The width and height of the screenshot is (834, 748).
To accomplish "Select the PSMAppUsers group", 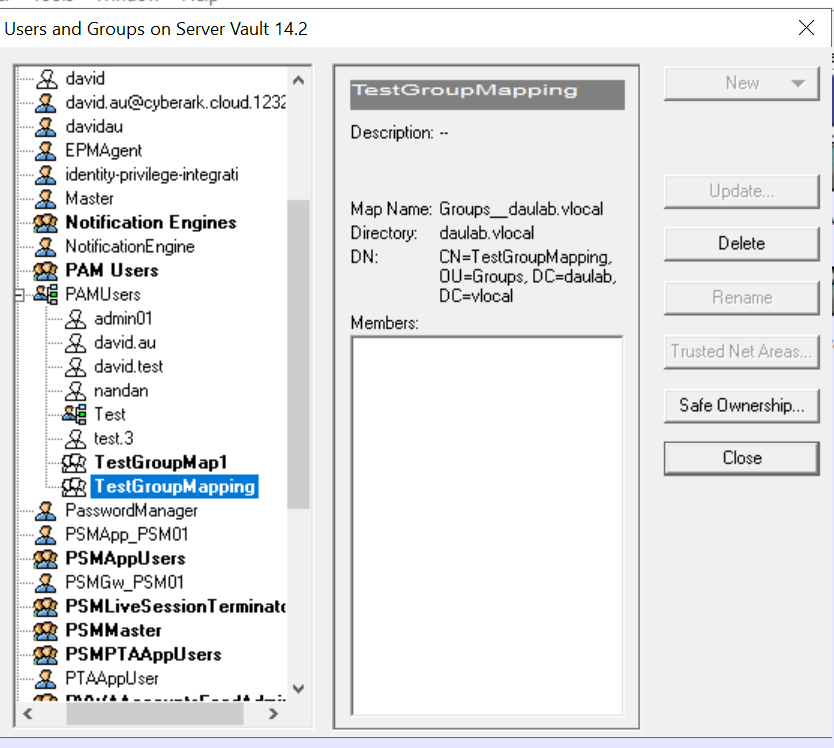I will tap(126, 559).
